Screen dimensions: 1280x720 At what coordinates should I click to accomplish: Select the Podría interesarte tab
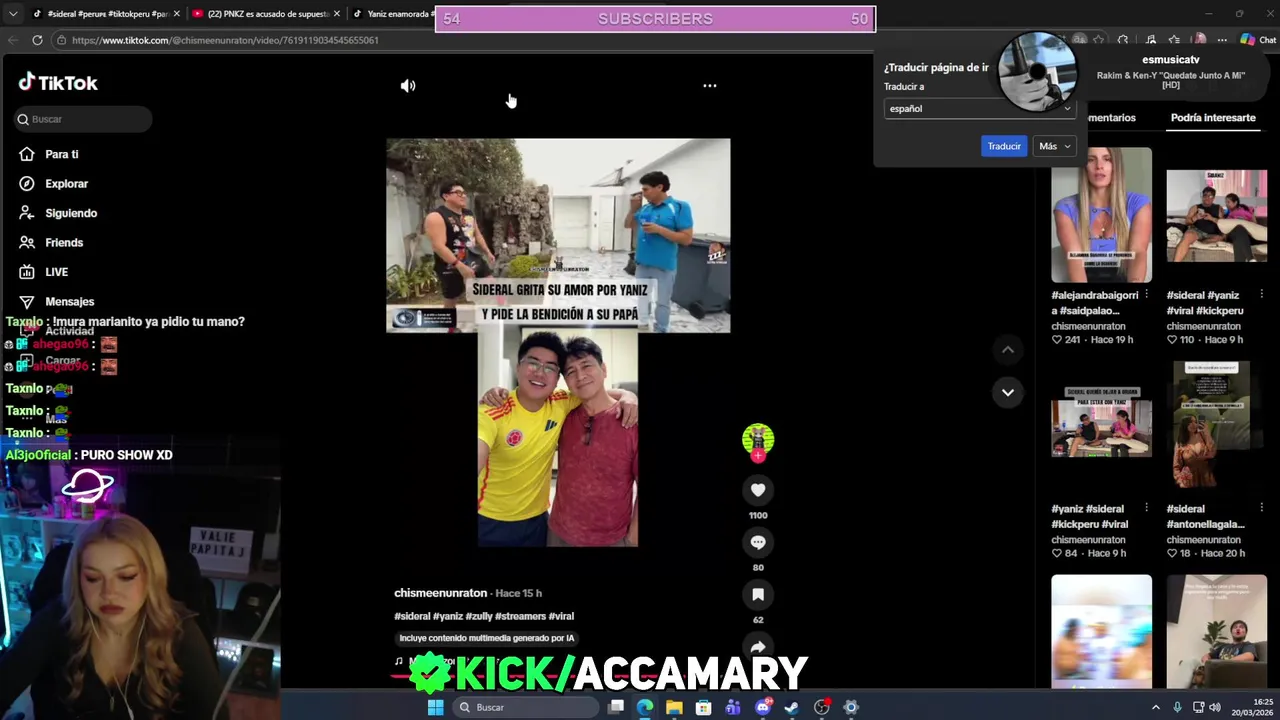1213,118
